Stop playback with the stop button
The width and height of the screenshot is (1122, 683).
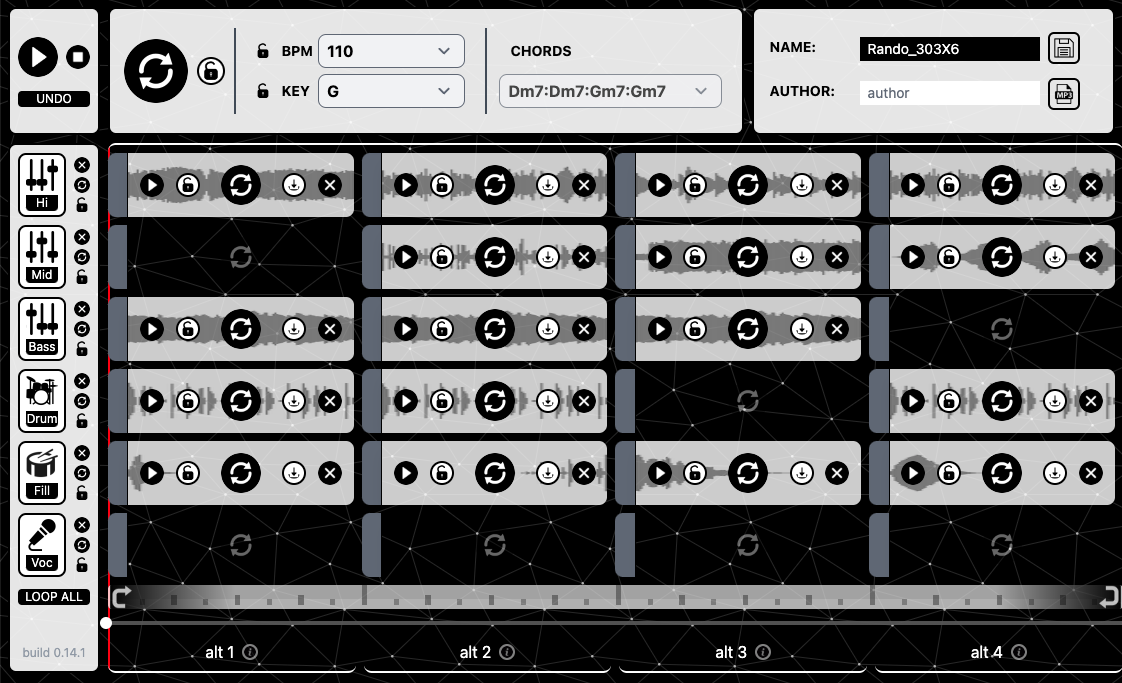pyautogui.click(x=78, y=57)
